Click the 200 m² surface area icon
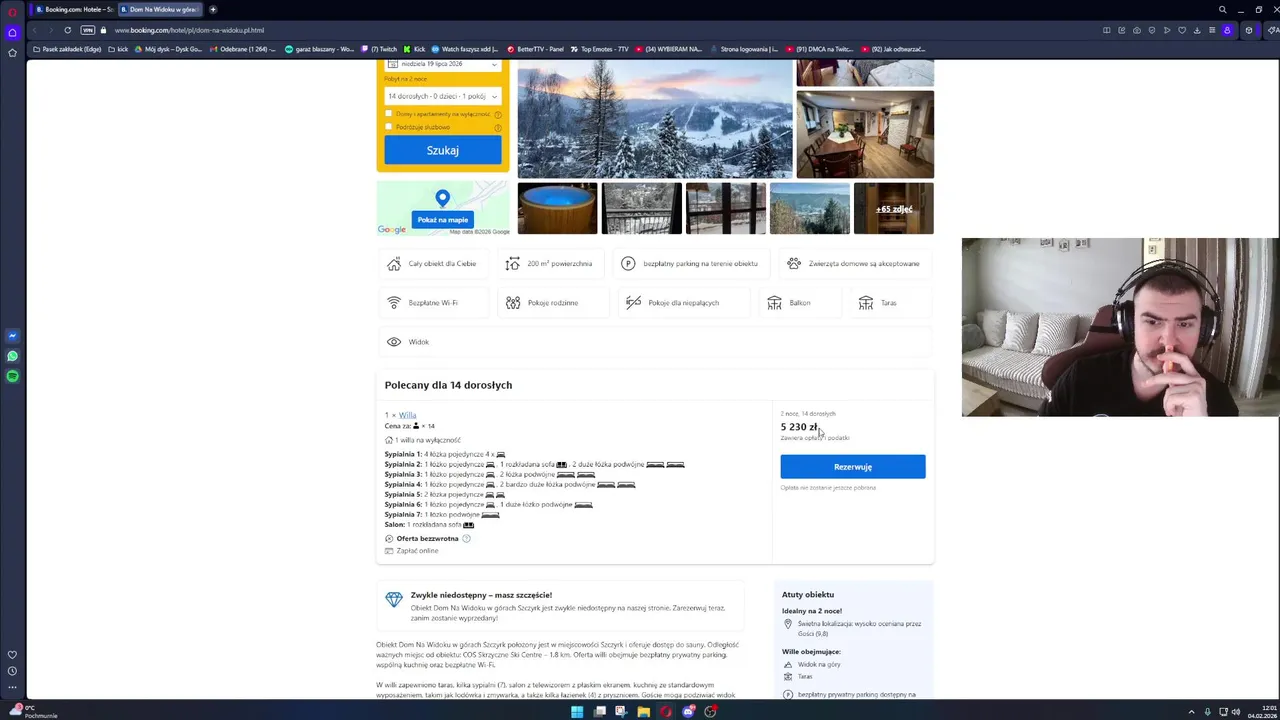The width and height of the screenshot is (1280, 720). [513, 264]
